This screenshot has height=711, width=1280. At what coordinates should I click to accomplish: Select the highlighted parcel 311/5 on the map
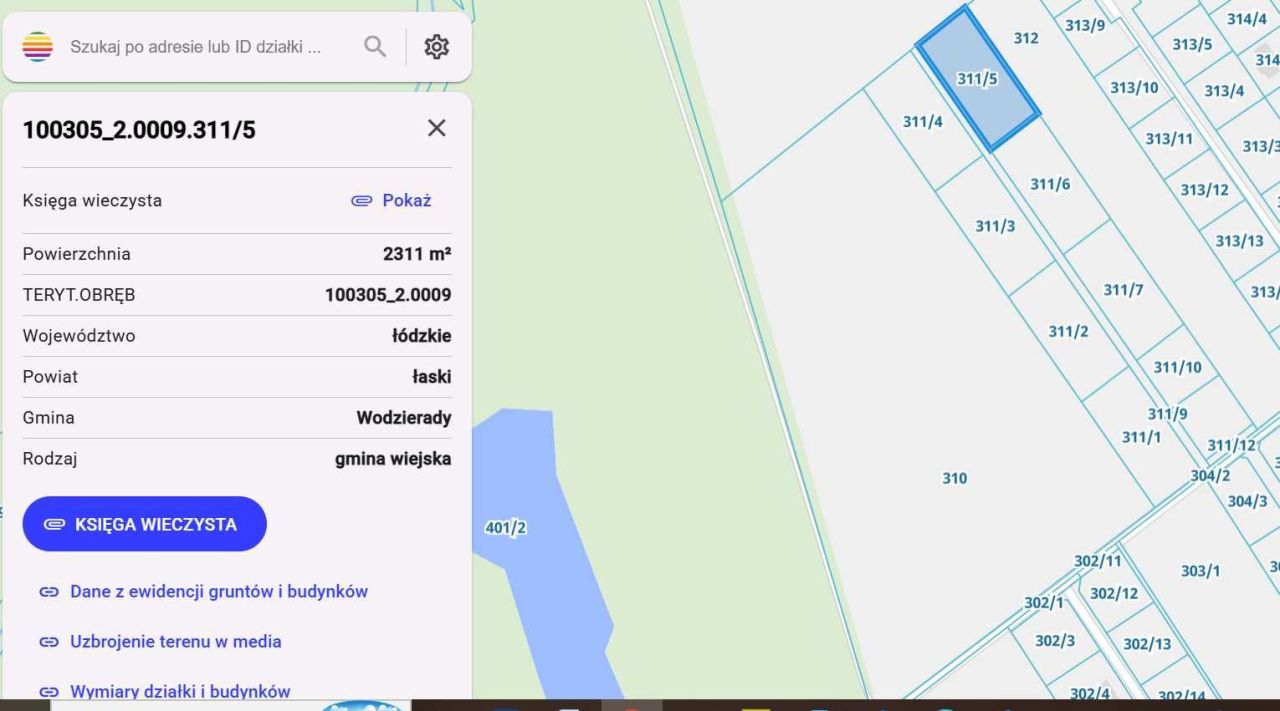click(x=977, y=78)
